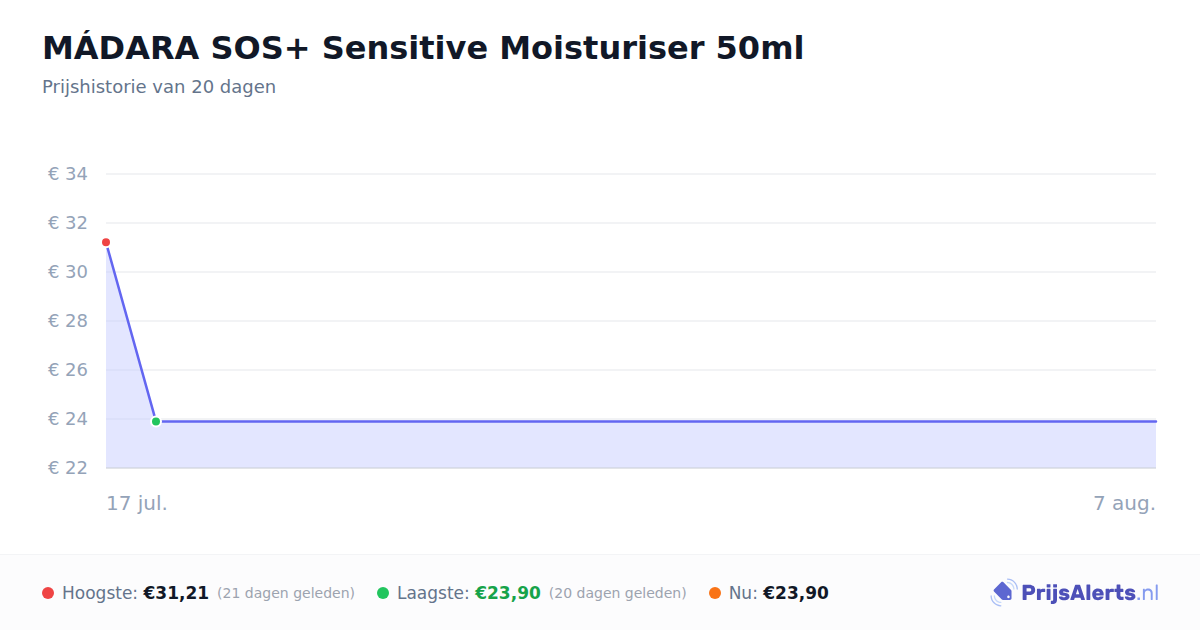Select the green lowest-price point on chart
Viewport: 1200px width, 630px height.
[x=156, y=421]
